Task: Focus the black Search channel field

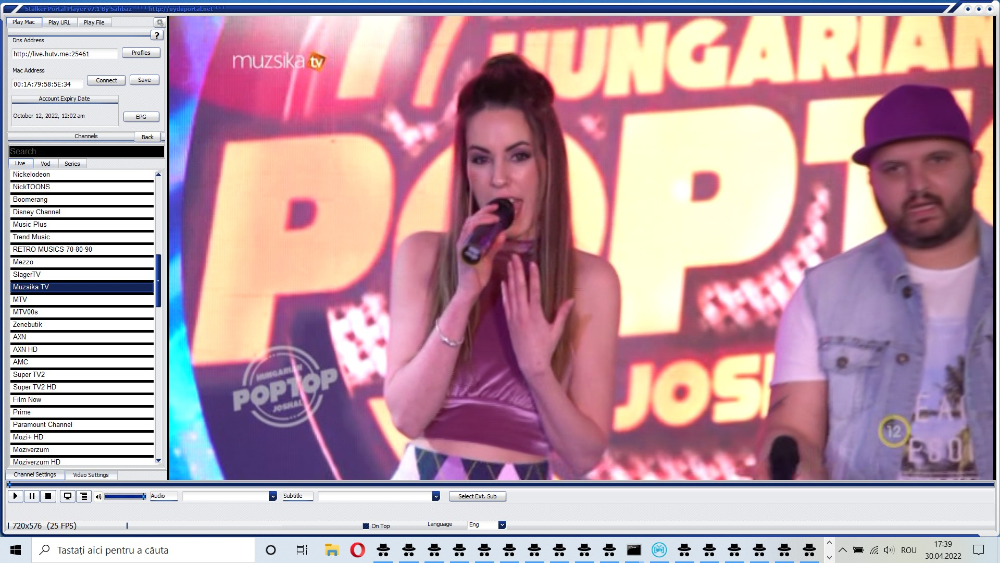Action: click(x=86, y=152)
